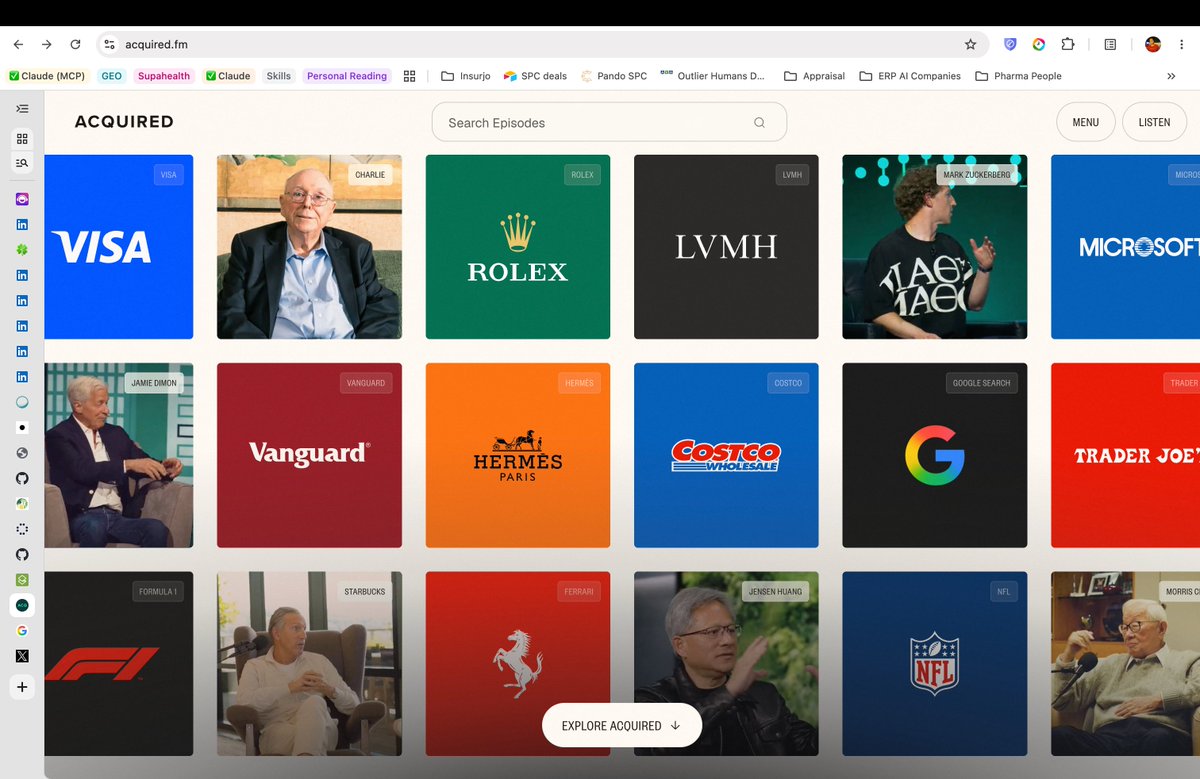Image resolution: width=1200 pixels, height=779 pixels.
Task: Open the Appraisal bookmark folder
Action: pyautogui.click(x=814, y=76)
